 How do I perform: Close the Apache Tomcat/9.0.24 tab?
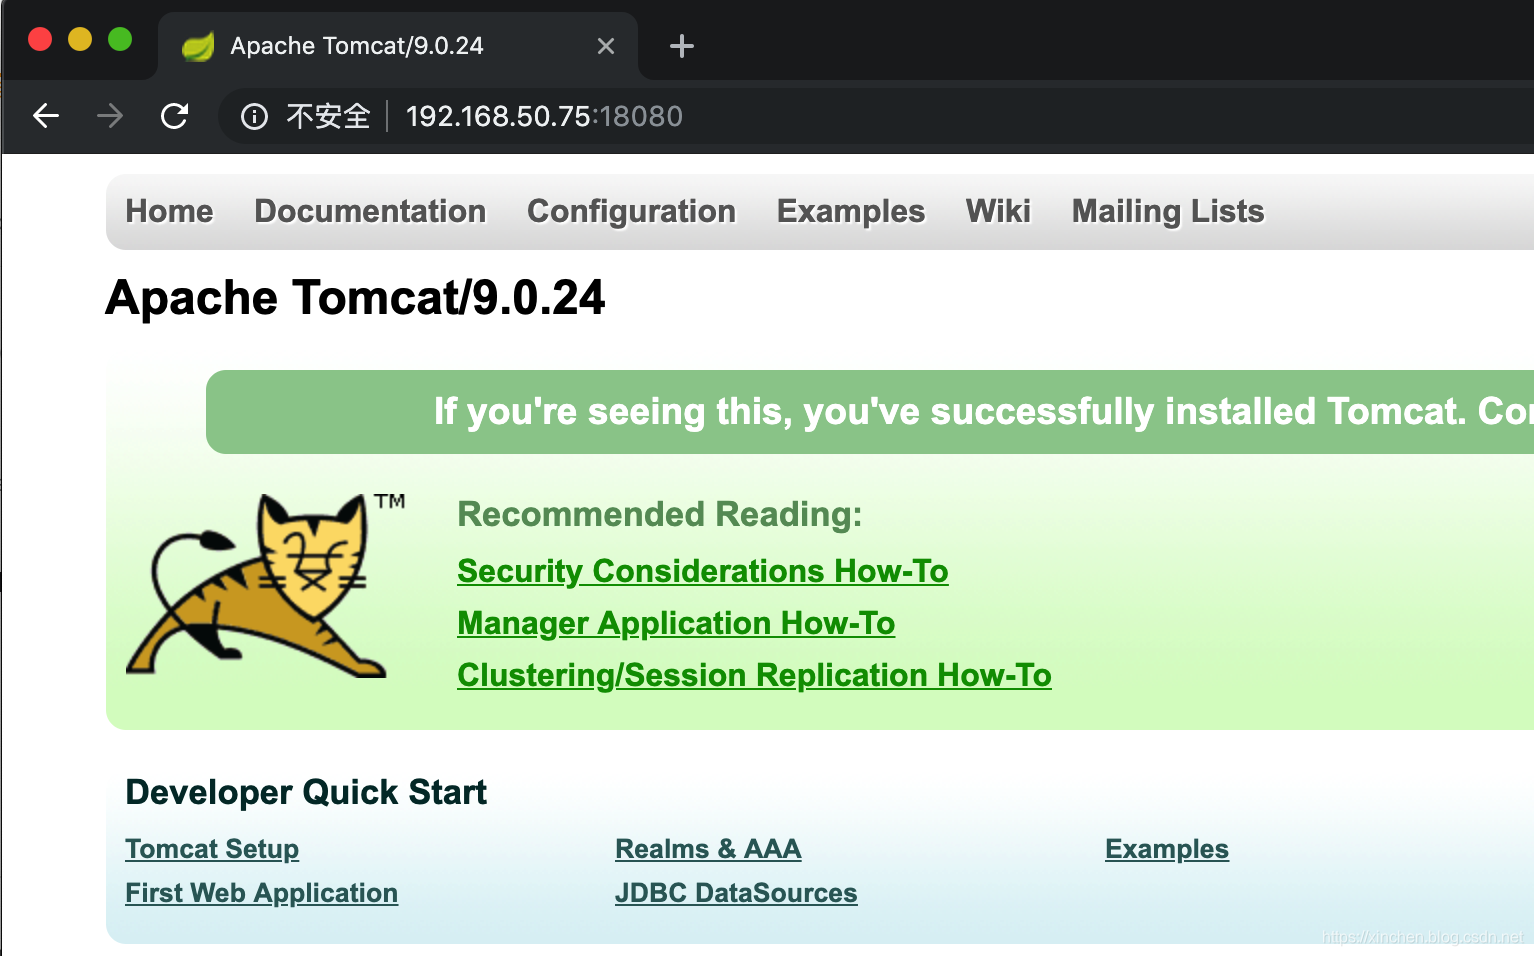606,46
